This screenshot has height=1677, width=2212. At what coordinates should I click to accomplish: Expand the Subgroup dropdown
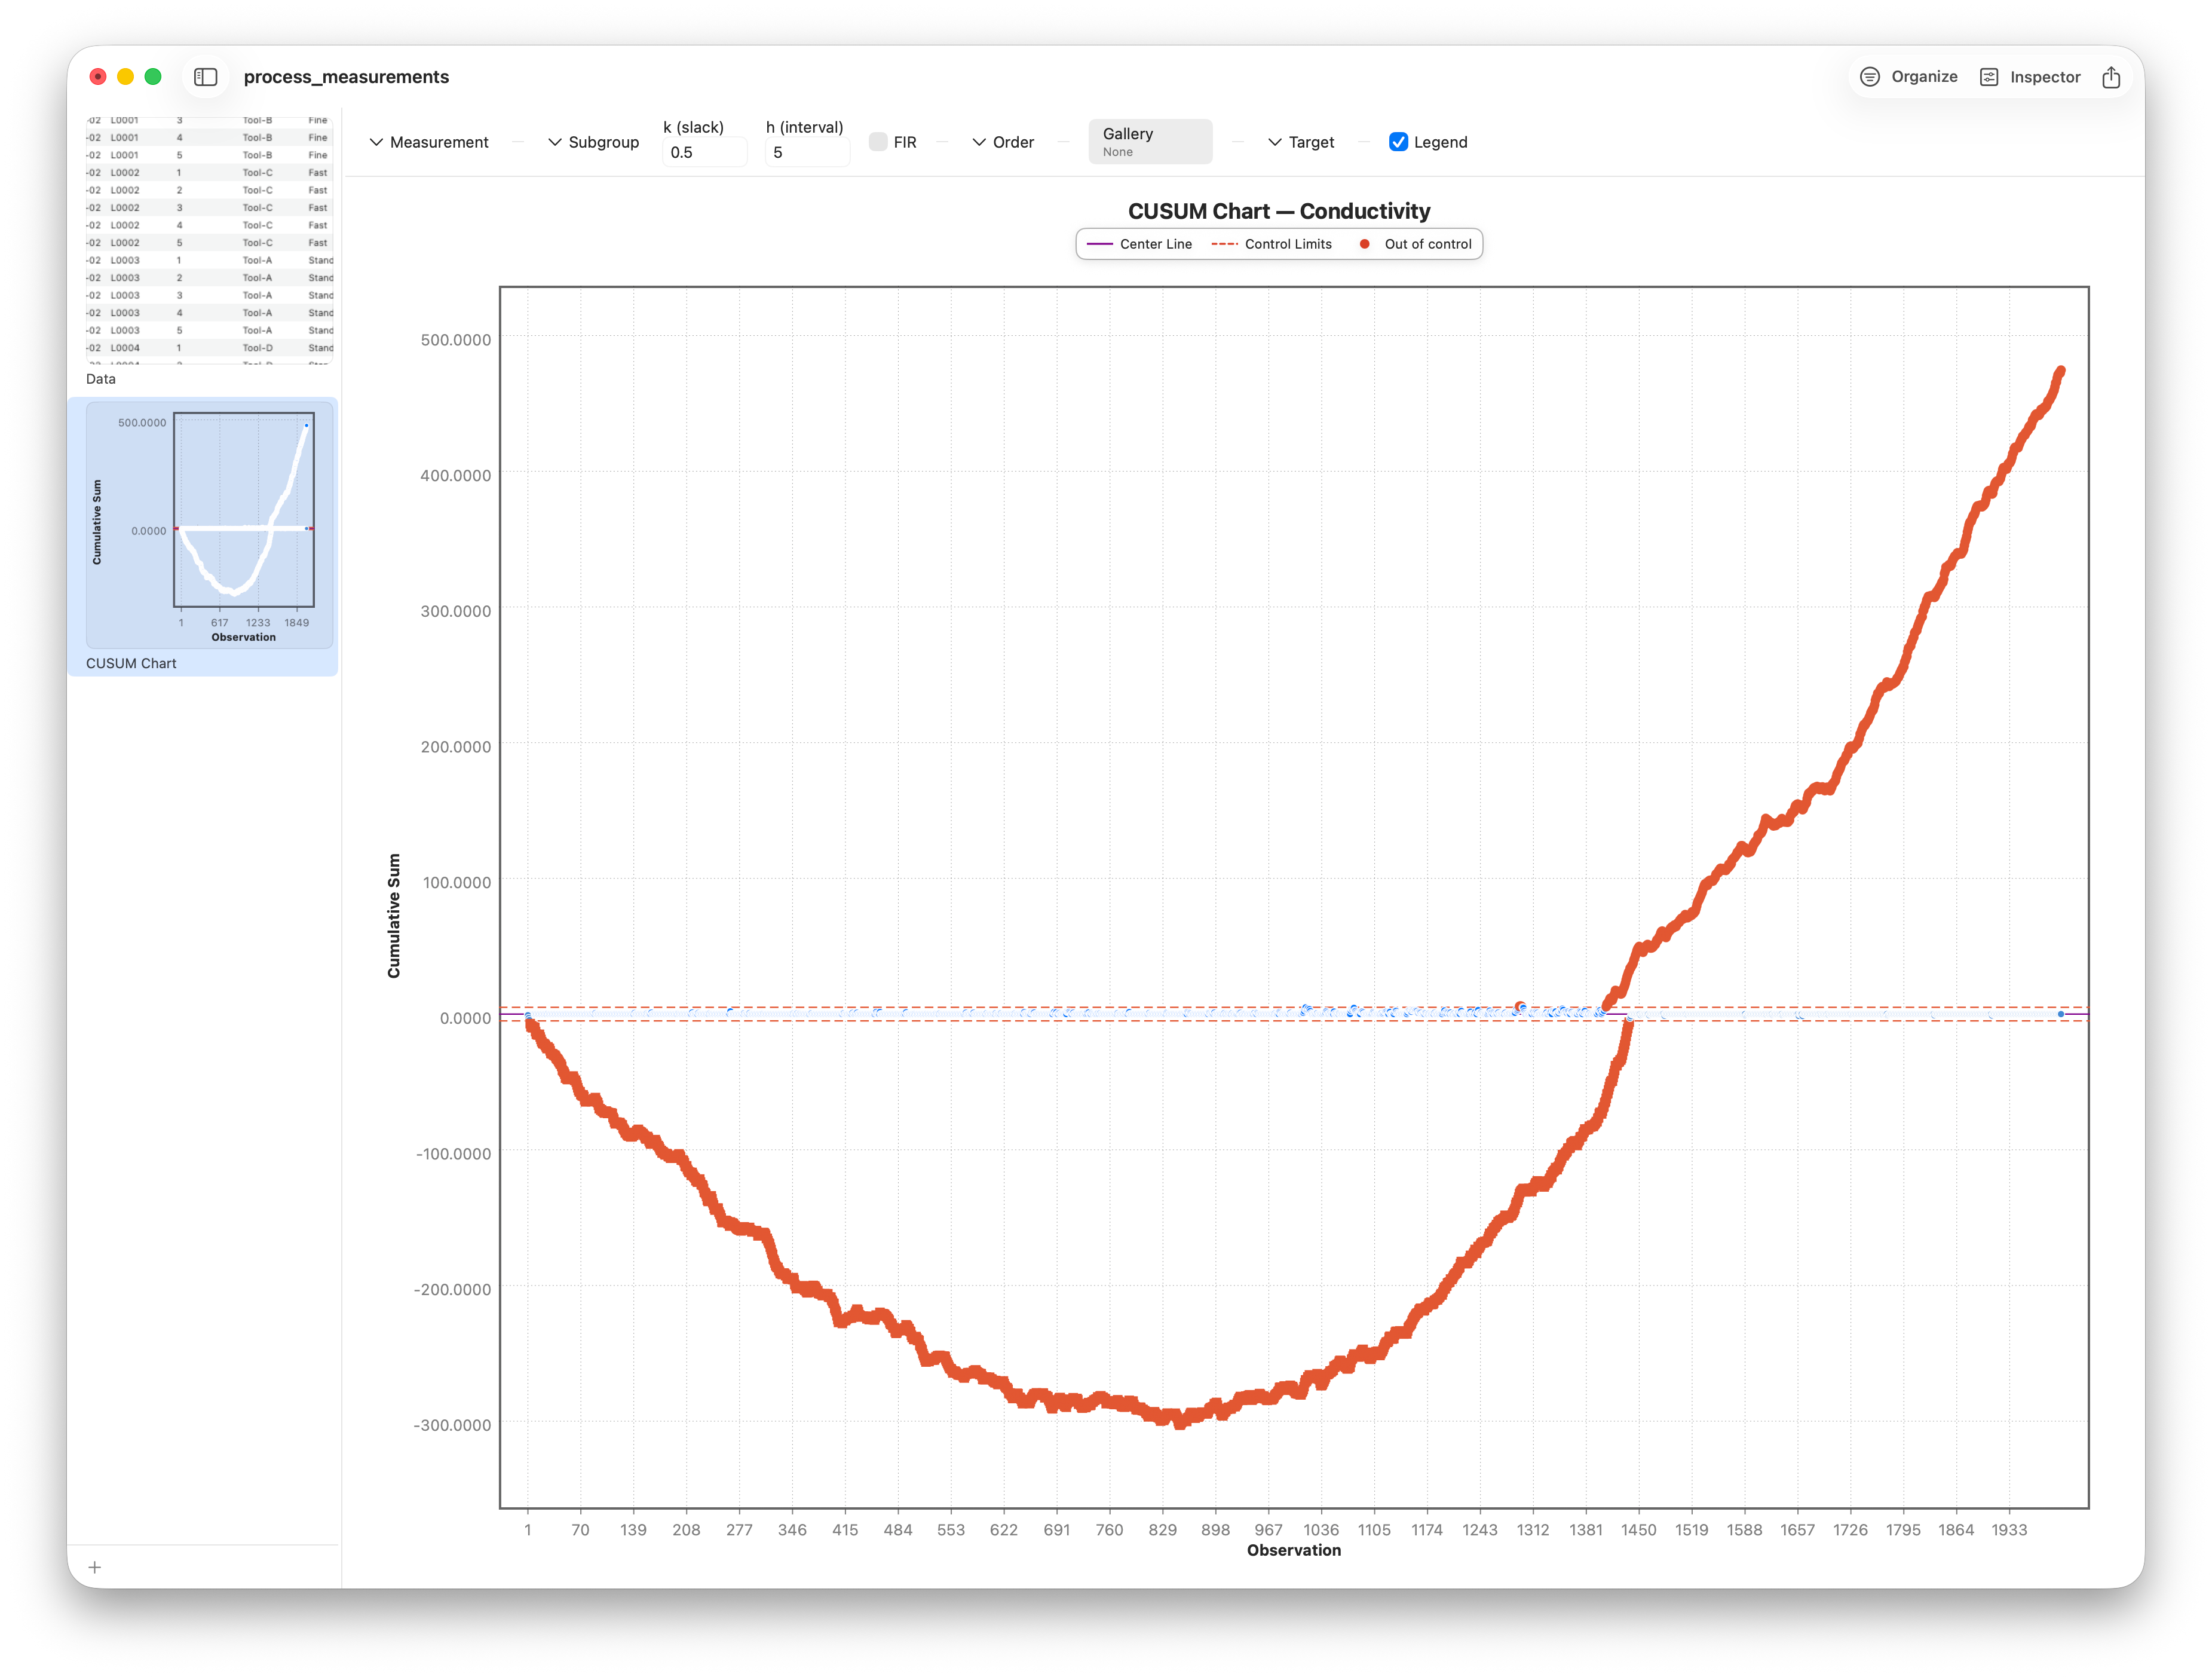(x=593, y=142)
